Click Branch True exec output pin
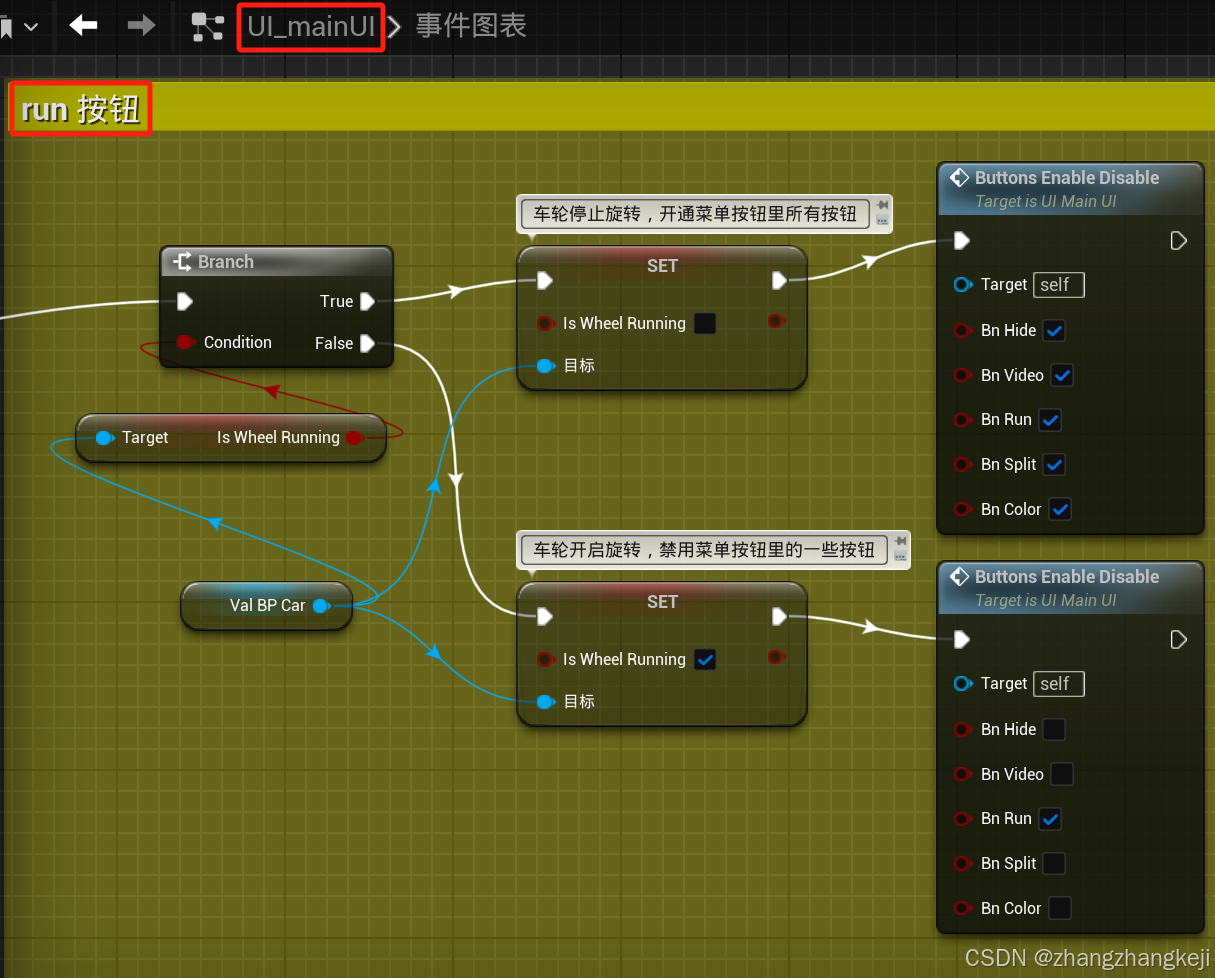This screenshot has width=1215, height=978. click(367, 301)
